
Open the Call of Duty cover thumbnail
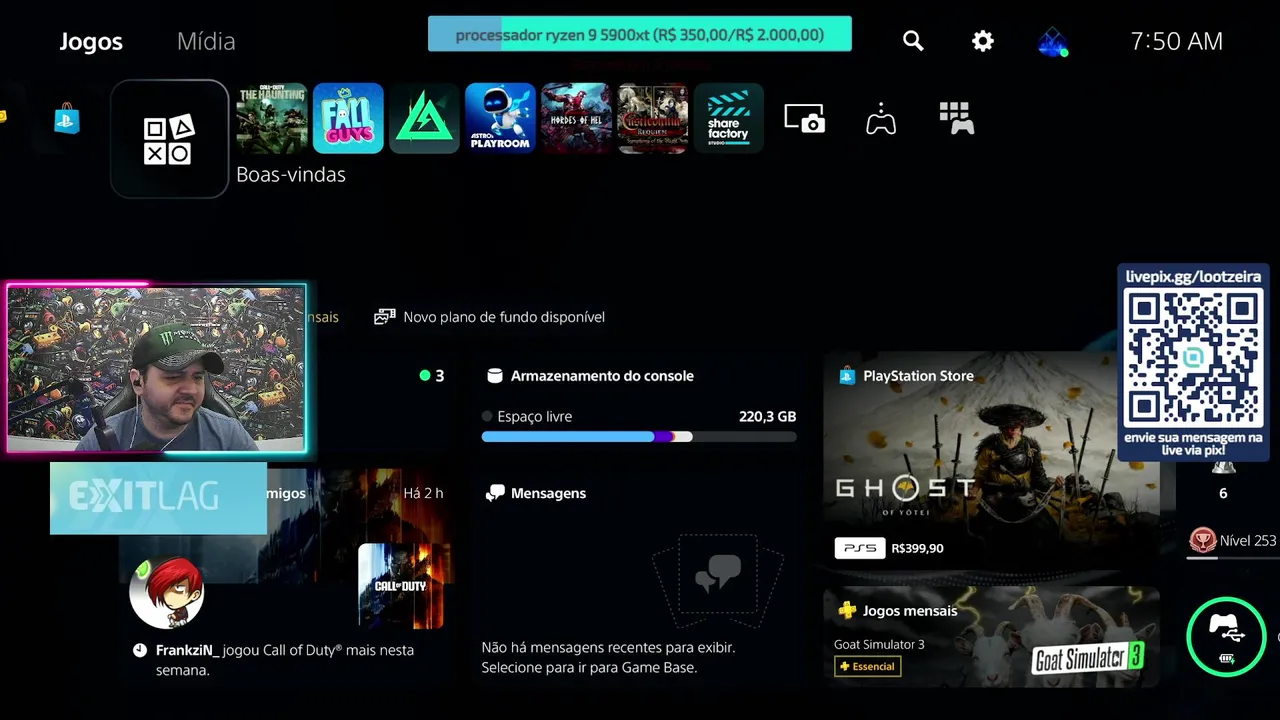click(x=400, y=586)
